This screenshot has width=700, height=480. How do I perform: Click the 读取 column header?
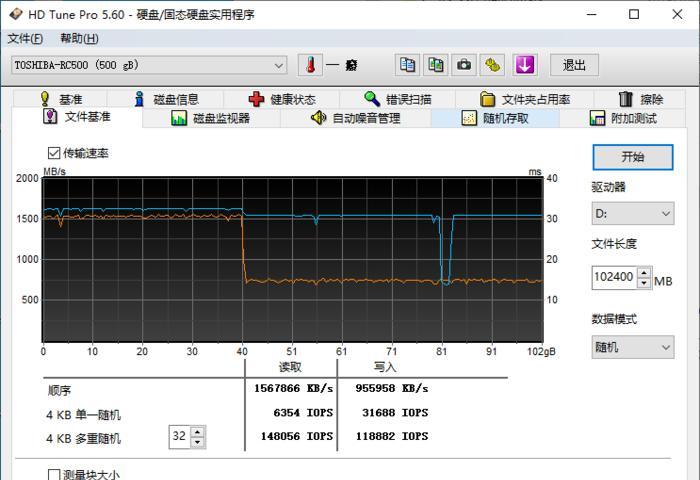pyautogui.click(x=290, y=367)
